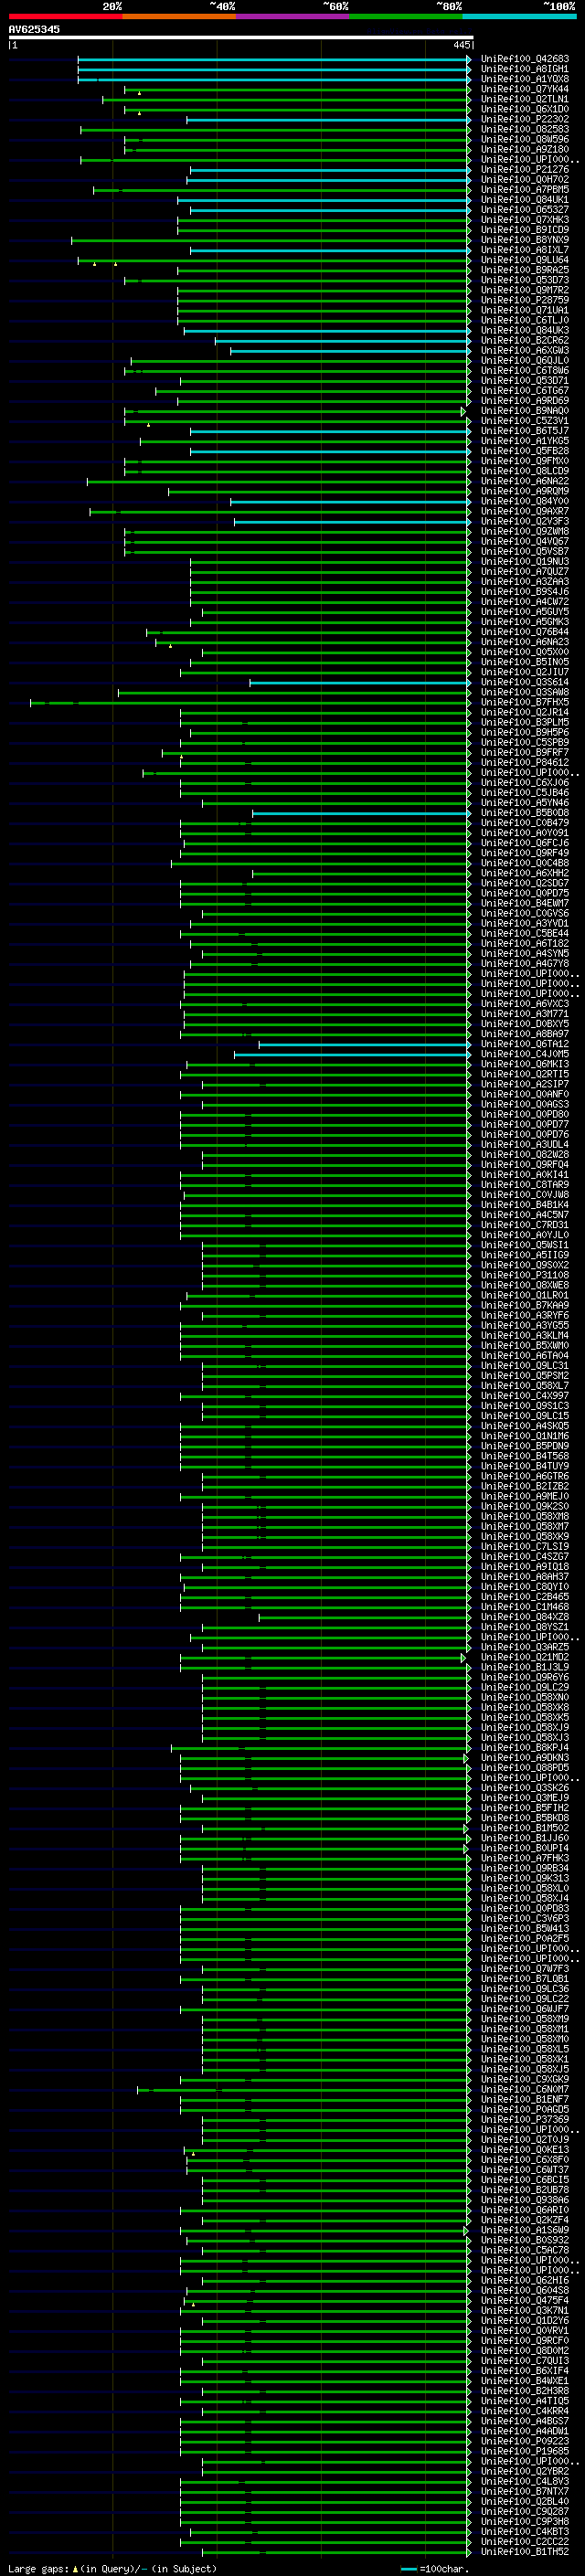Open hit UniRef100_Q42683
585x2576 pixels.
(x=524, y=59)
